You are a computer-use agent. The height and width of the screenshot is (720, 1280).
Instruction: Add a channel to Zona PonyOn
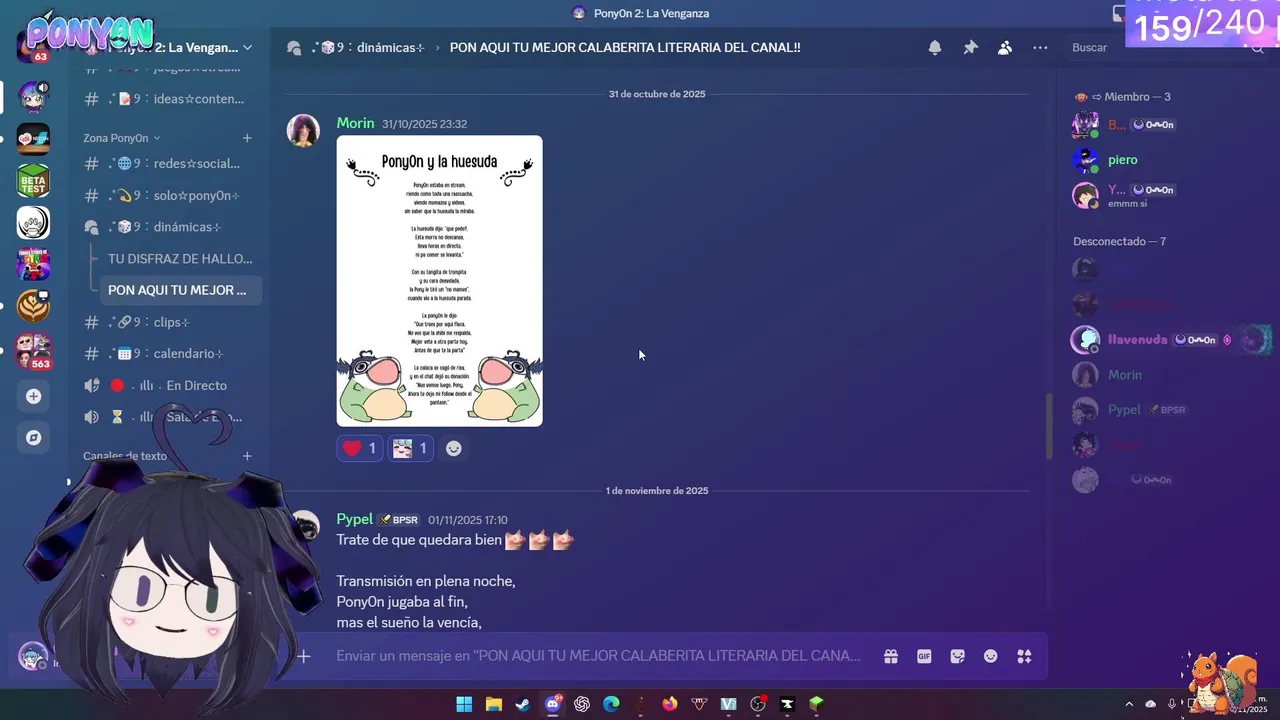coord(247,138)
